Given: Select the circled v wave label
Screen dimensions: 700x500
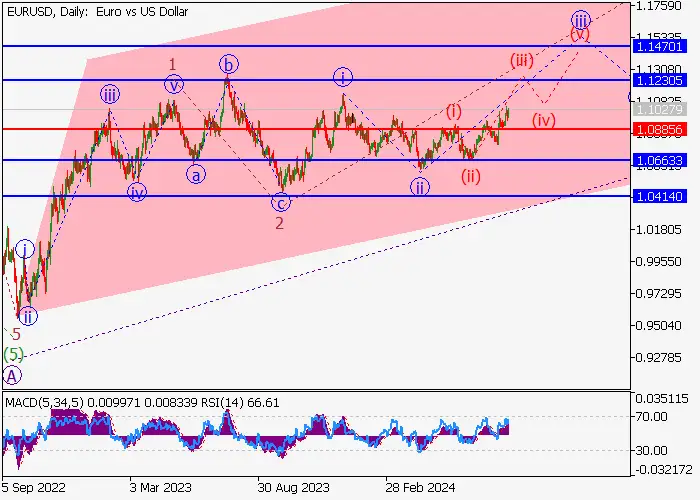Looking at the screenshot, I should (174, 84).
